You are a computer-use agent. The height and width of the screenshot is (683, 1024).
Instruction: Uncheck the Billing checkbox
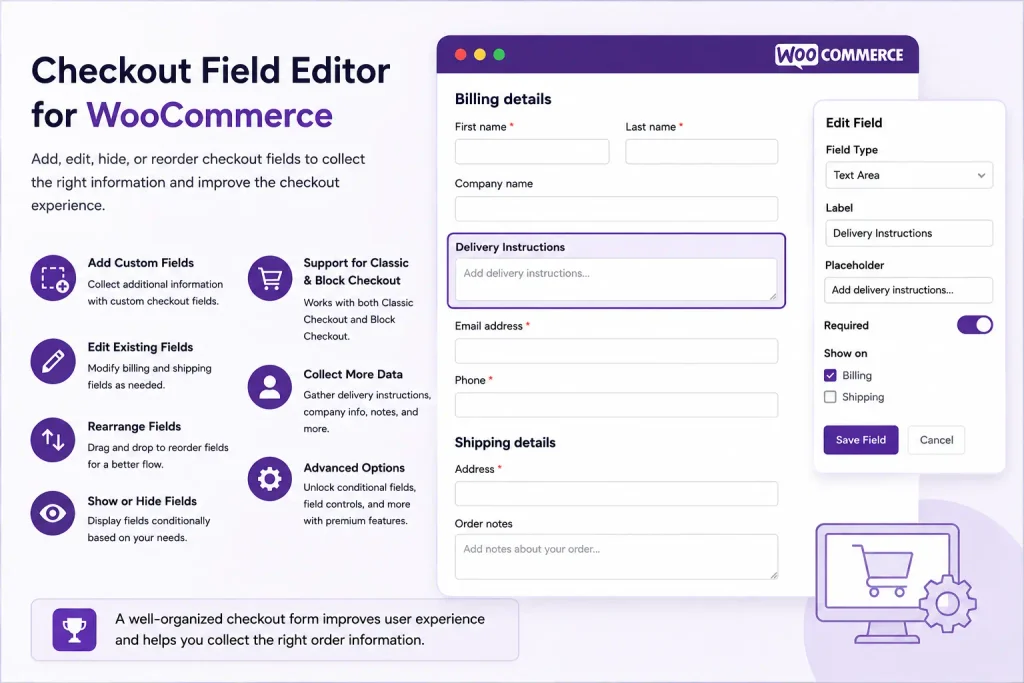830,375
